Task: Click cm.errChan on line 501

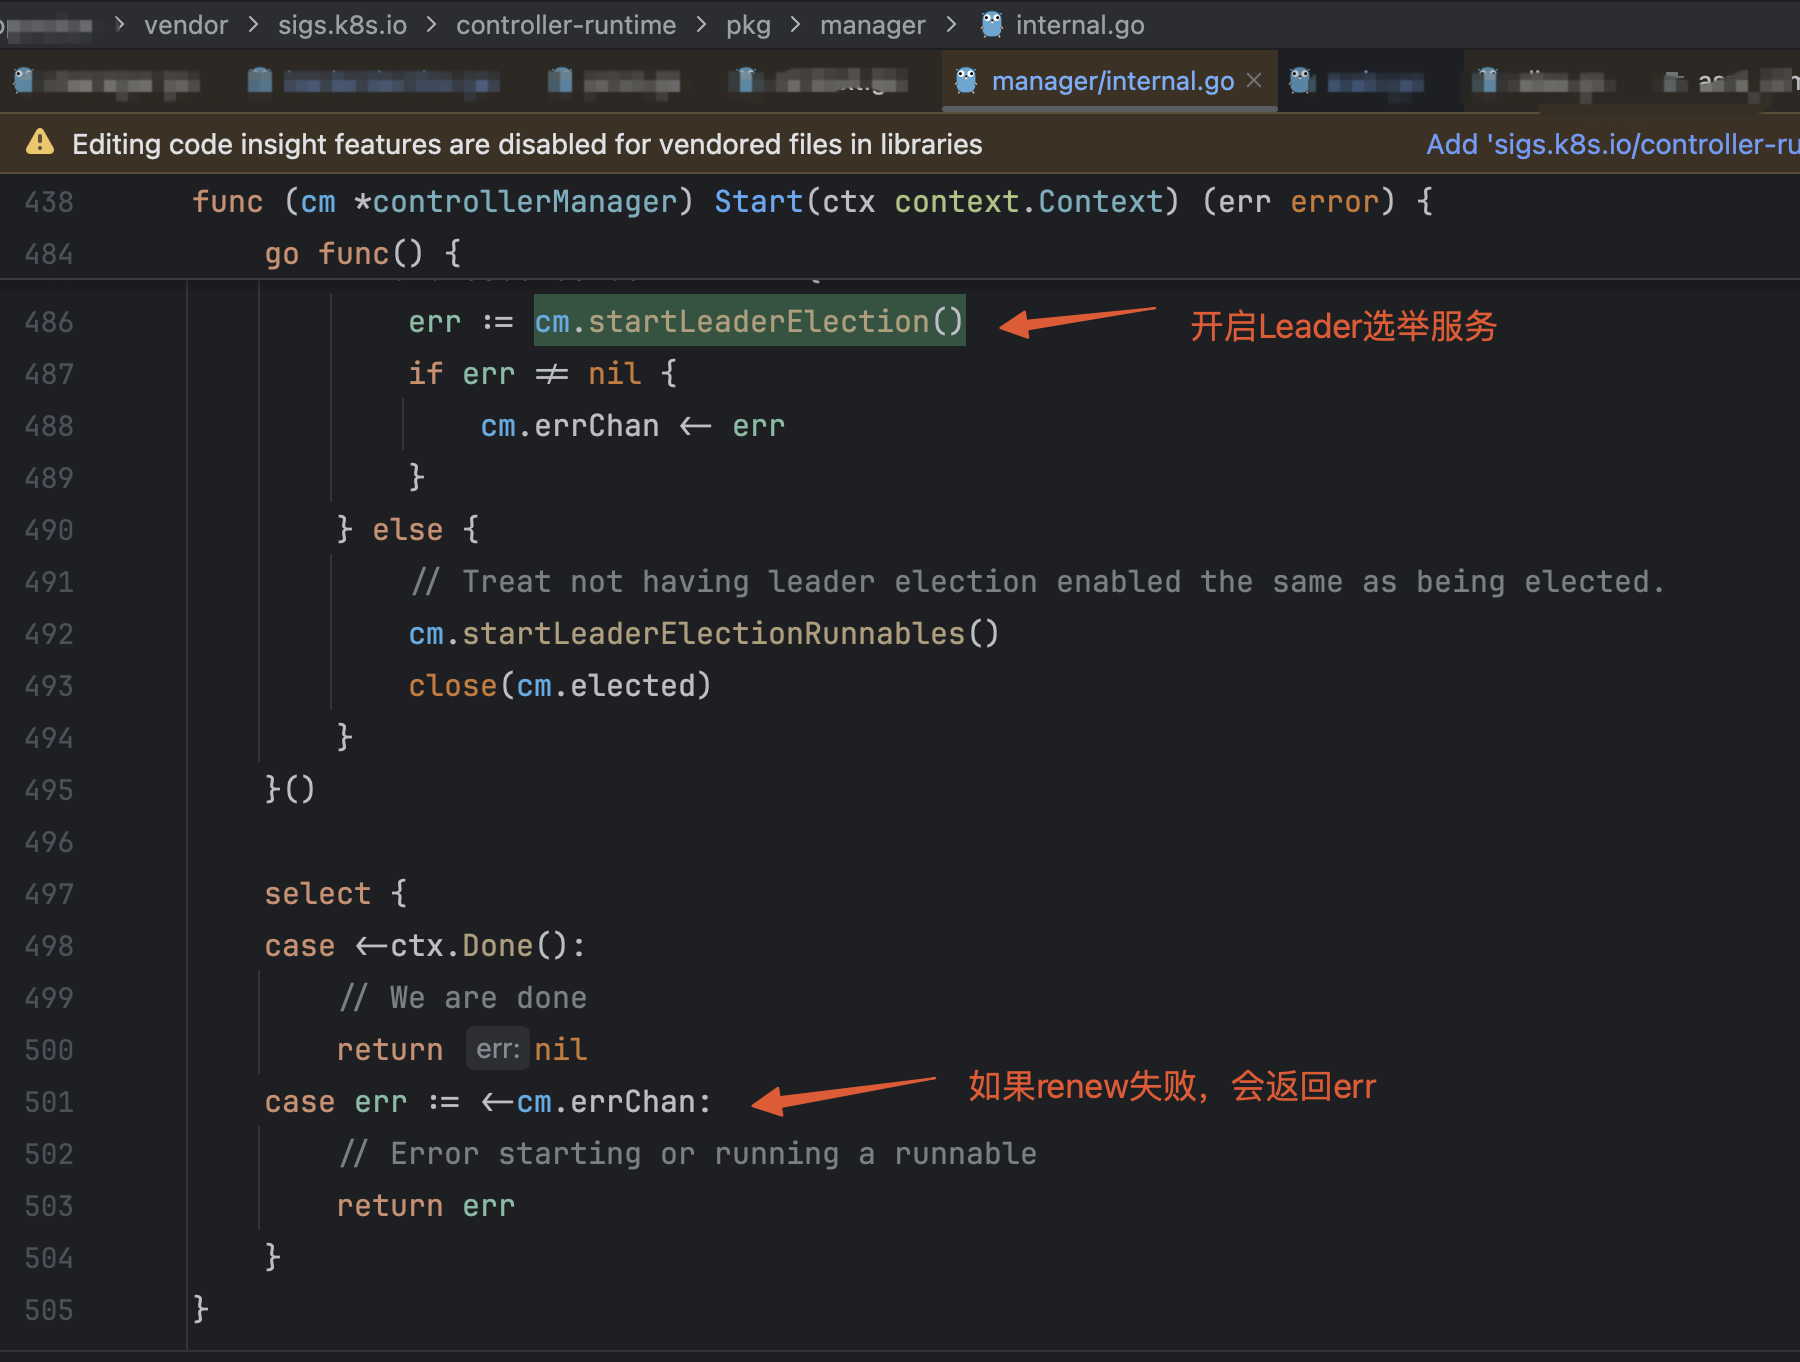Action: (x=606, y=1102)
